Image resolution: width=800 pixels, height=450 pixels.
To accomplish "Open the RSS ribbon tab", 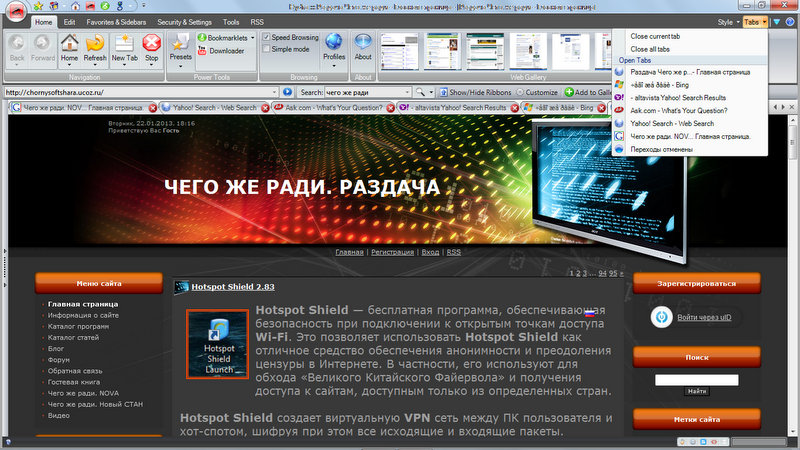I will [x=257, y=22].
